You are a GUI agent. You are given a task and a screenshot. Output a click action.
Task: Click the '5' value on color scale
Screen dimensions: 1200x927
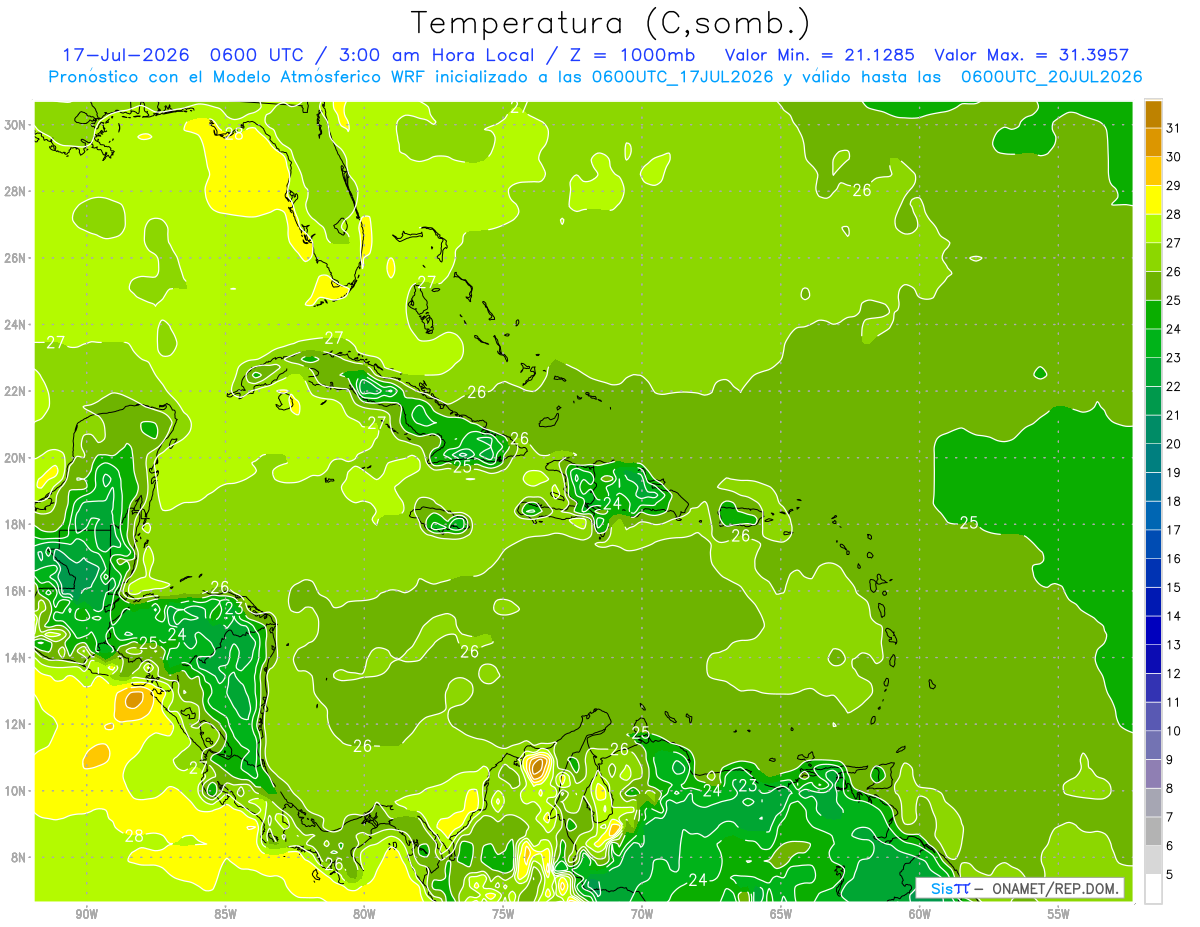click(x=1171, y=875)
